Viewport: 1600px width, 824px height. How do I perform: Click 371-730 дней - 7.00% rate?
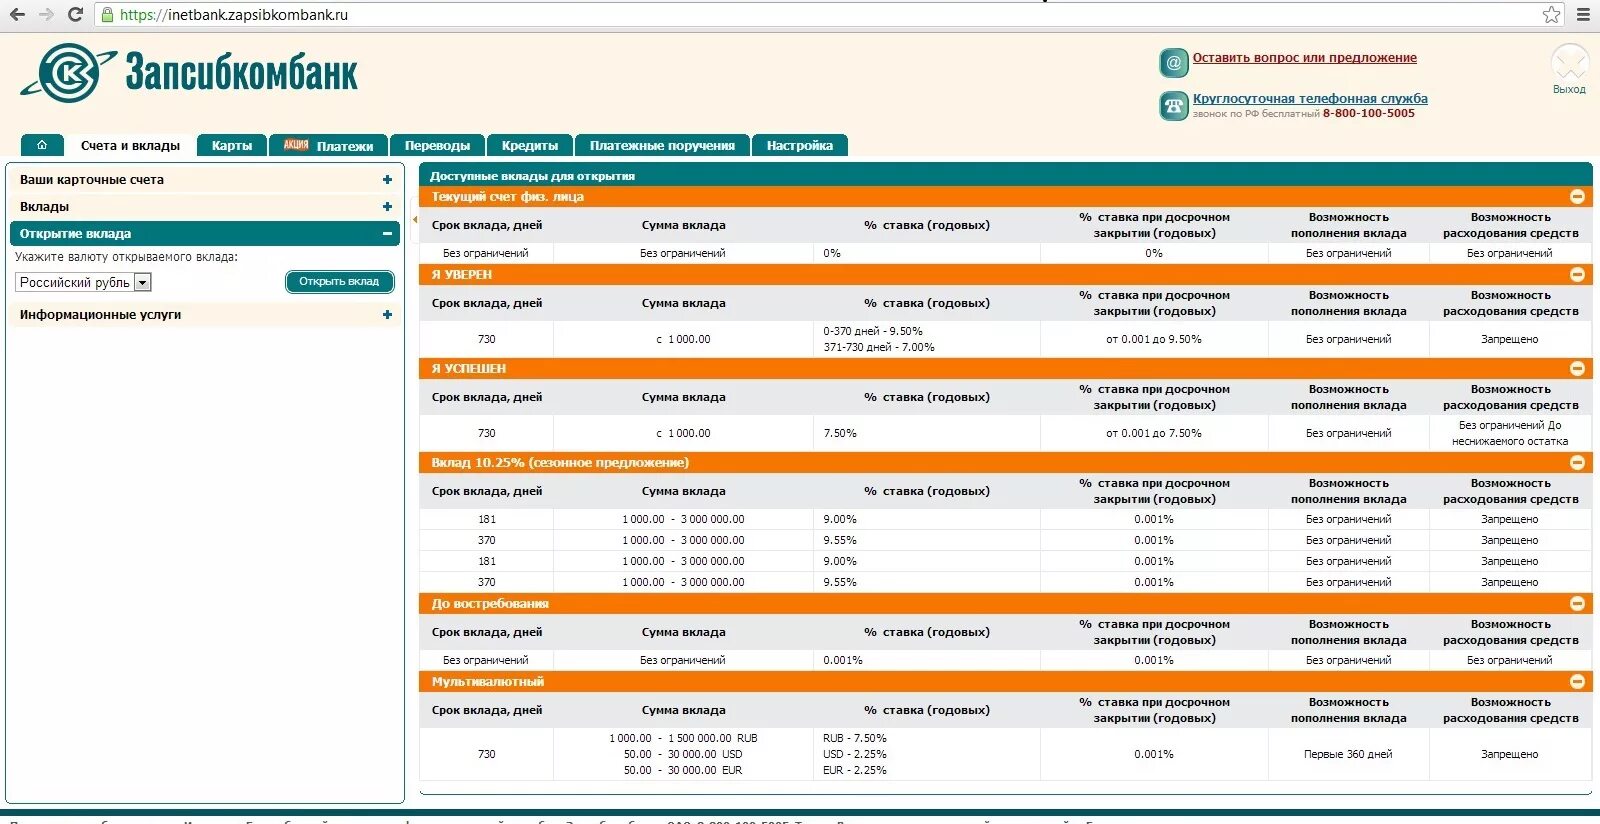pos(879,348)
